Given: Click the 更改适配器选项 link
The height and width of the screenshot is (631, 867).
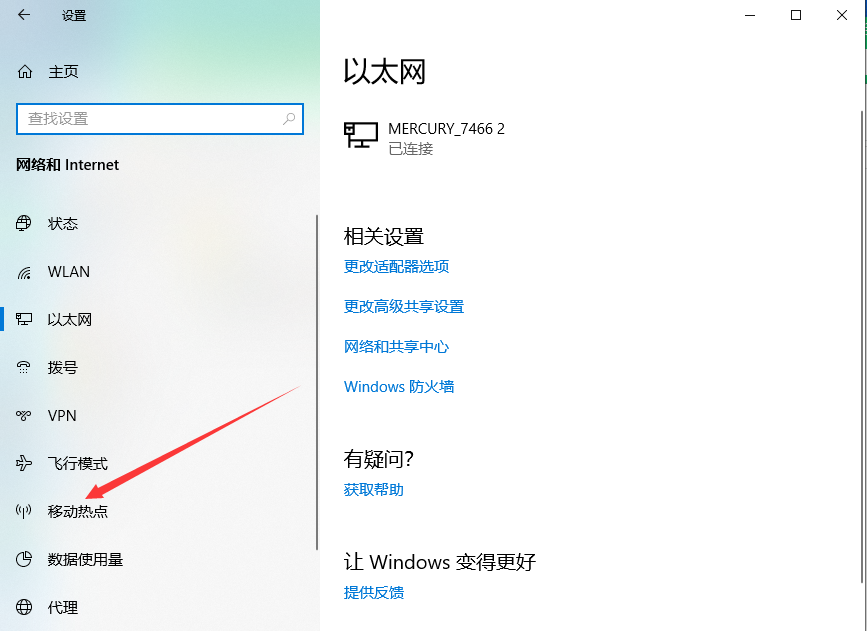Looking at the screenshot, I should click(396, 267).
